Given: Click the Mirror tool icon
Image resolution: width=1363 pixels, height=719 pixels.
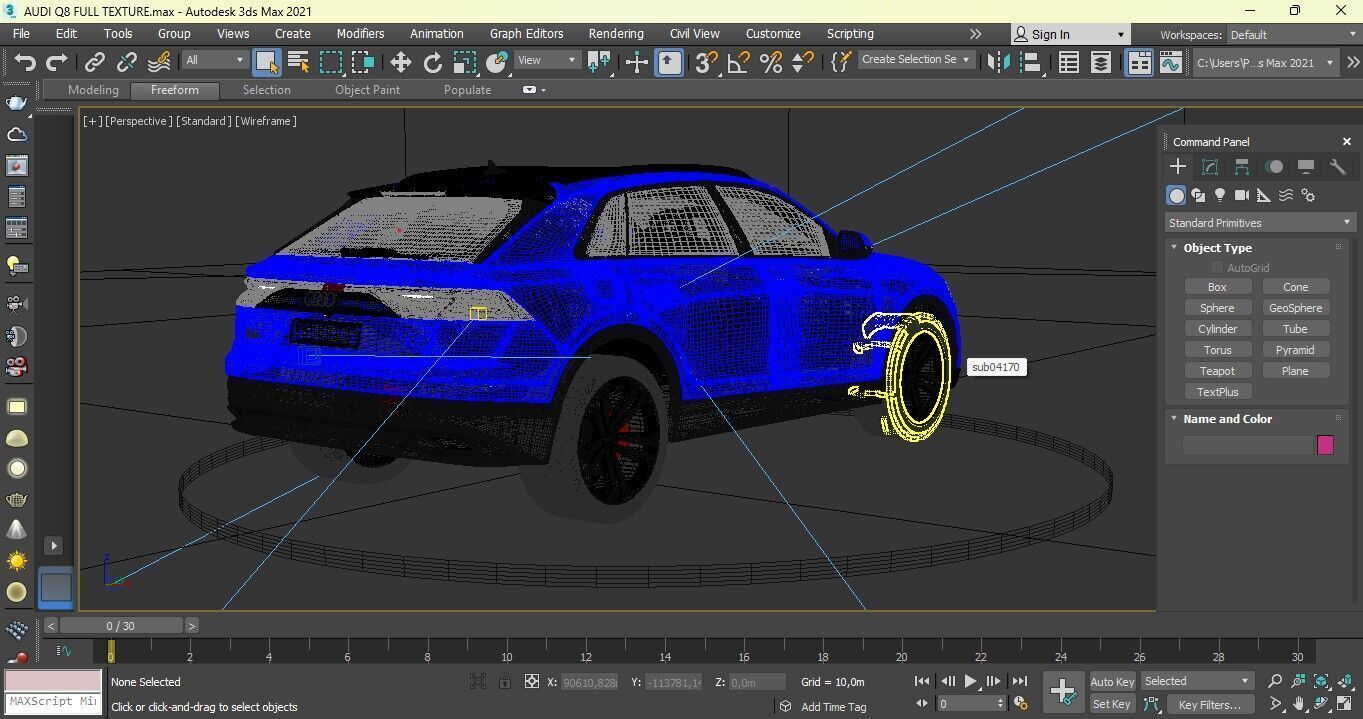Looking at the screenshot, I should click(x=998, y=63).
